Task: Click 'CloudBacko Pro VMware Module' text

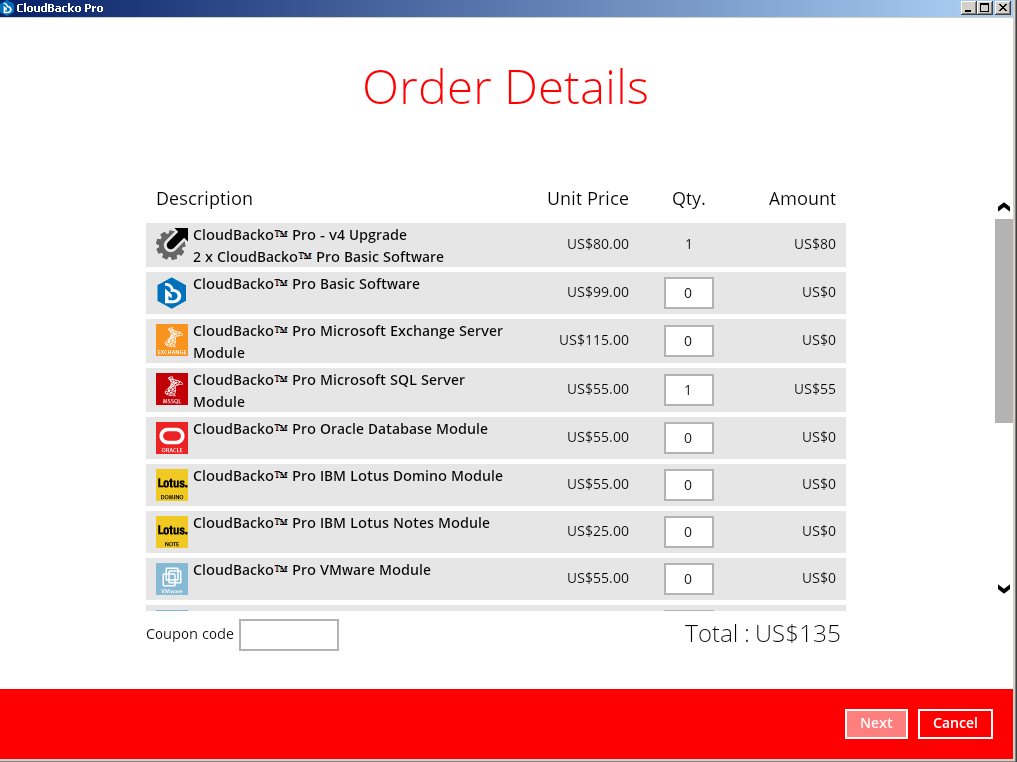Action: (x=312, y=570)
